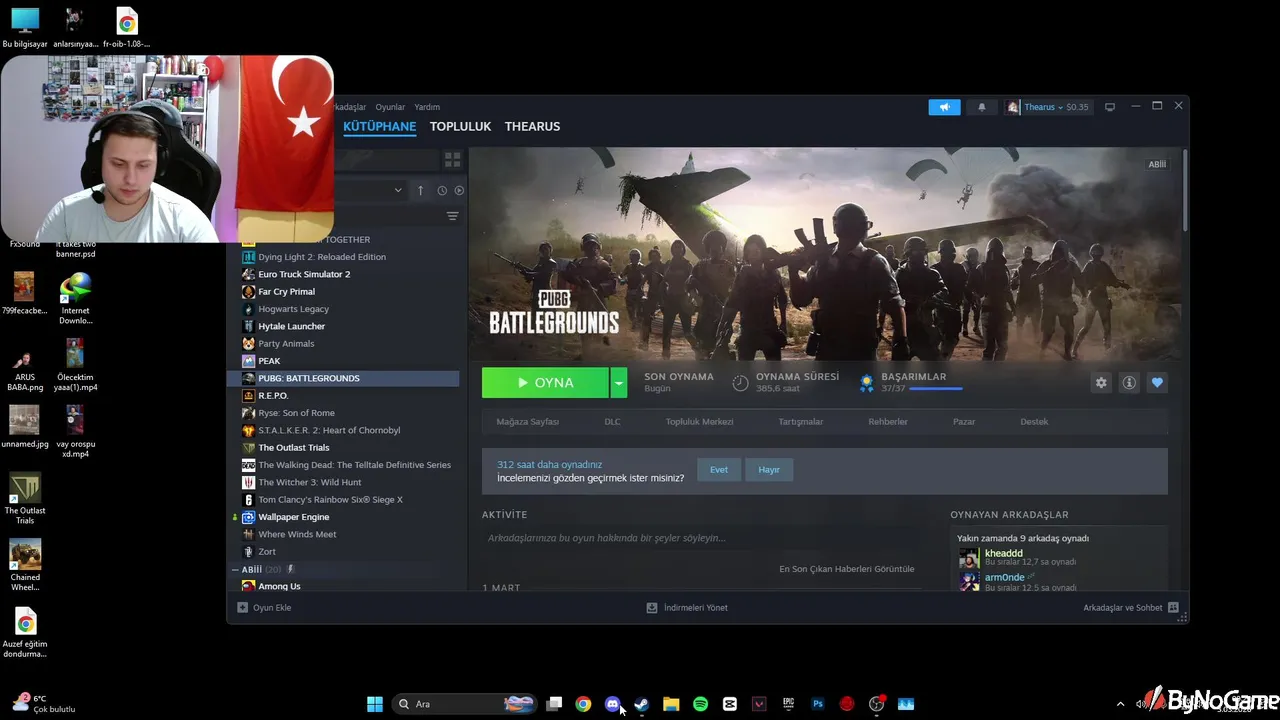Open the Mağaza Sayfası link
This screenshot has width=1280, height=720.
pos(527,422)
